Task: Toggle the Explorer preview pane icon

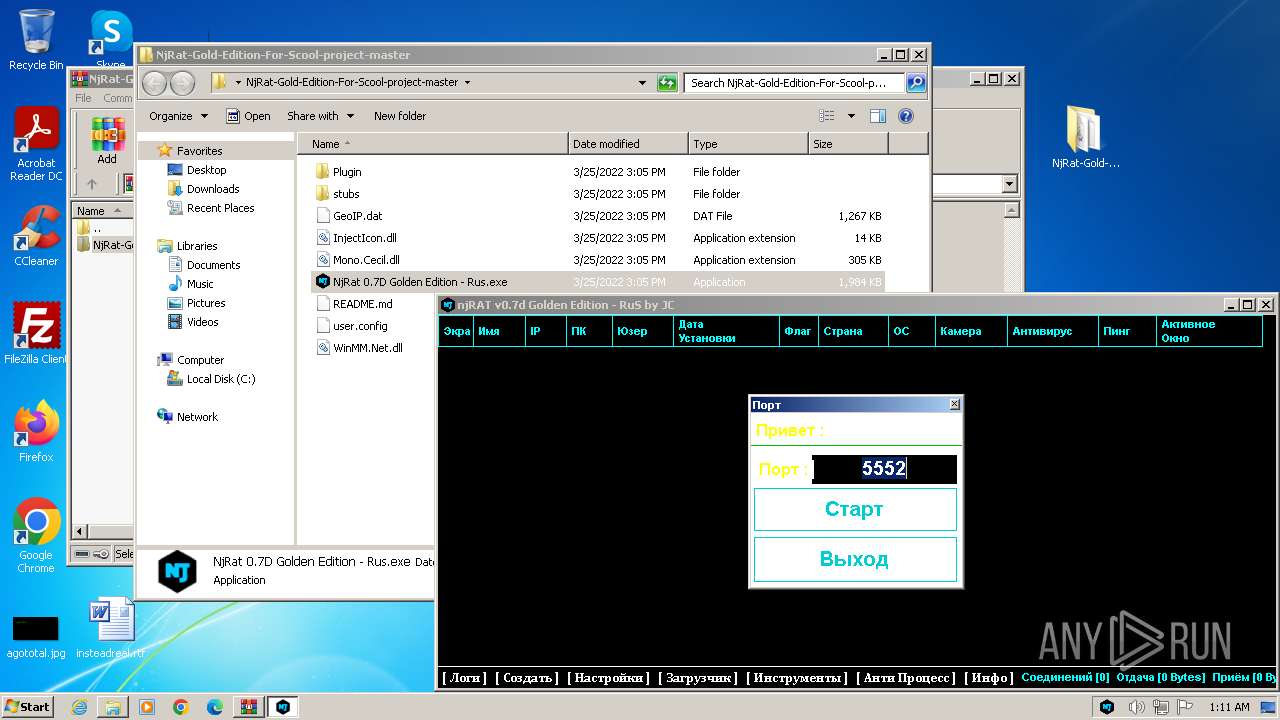Action: [877, 116]
